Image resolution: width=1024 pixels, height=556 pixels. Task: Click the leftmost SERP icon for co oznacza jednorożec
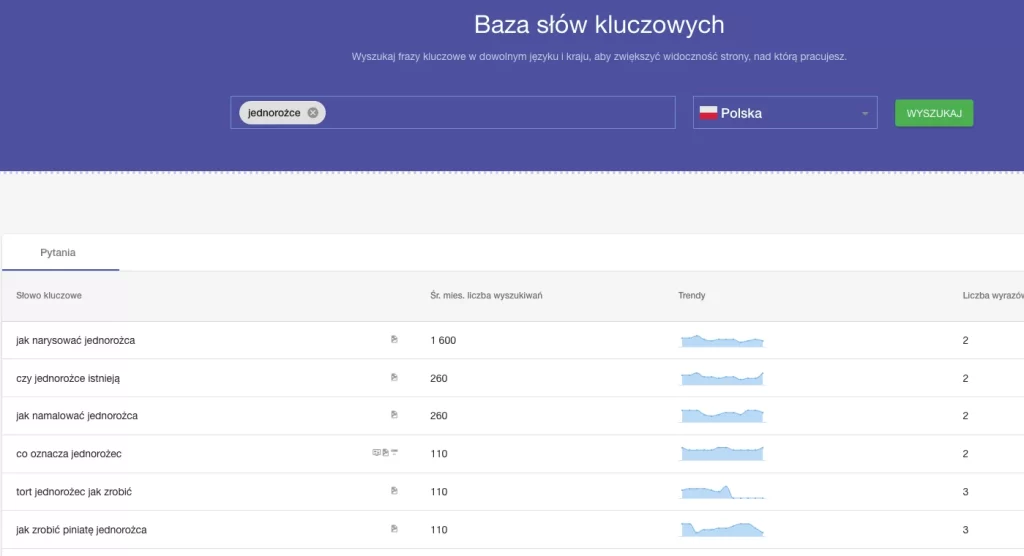(x=376, y=452)
